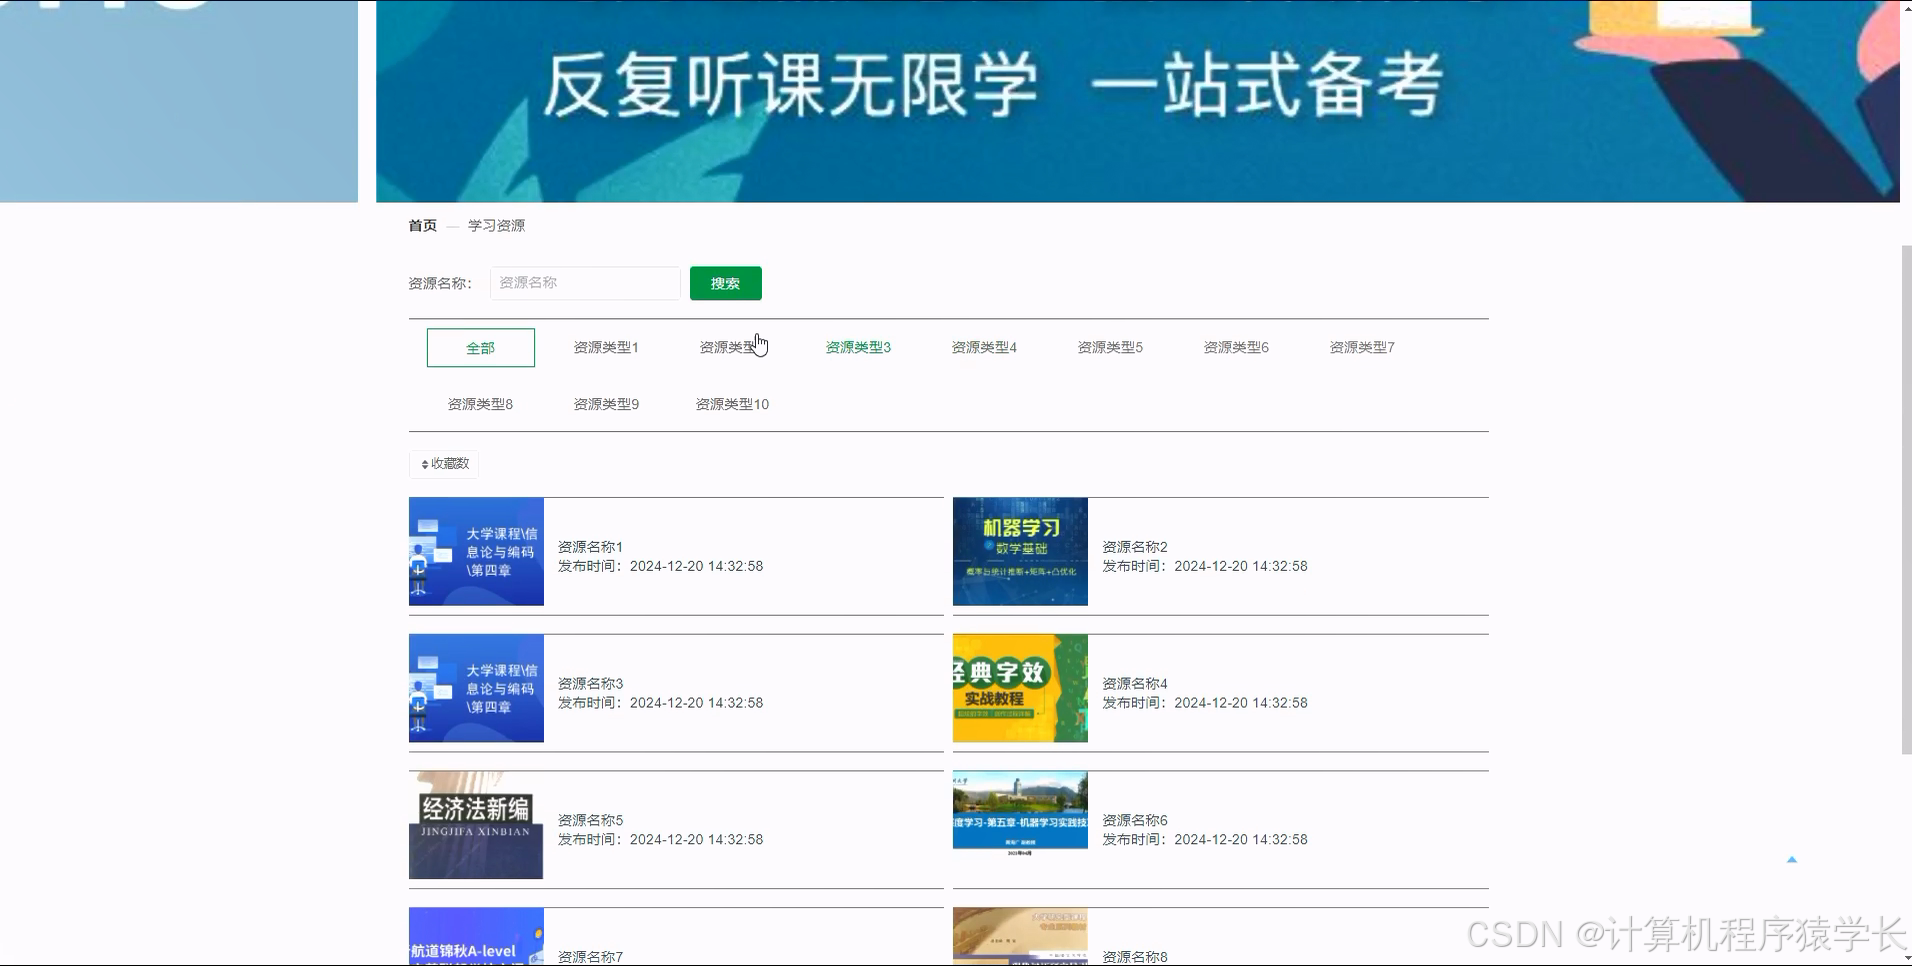Viewport: 1912px width, 966px height.
Task: Select the 资源类型7 category
Action: pos(1362,347)
